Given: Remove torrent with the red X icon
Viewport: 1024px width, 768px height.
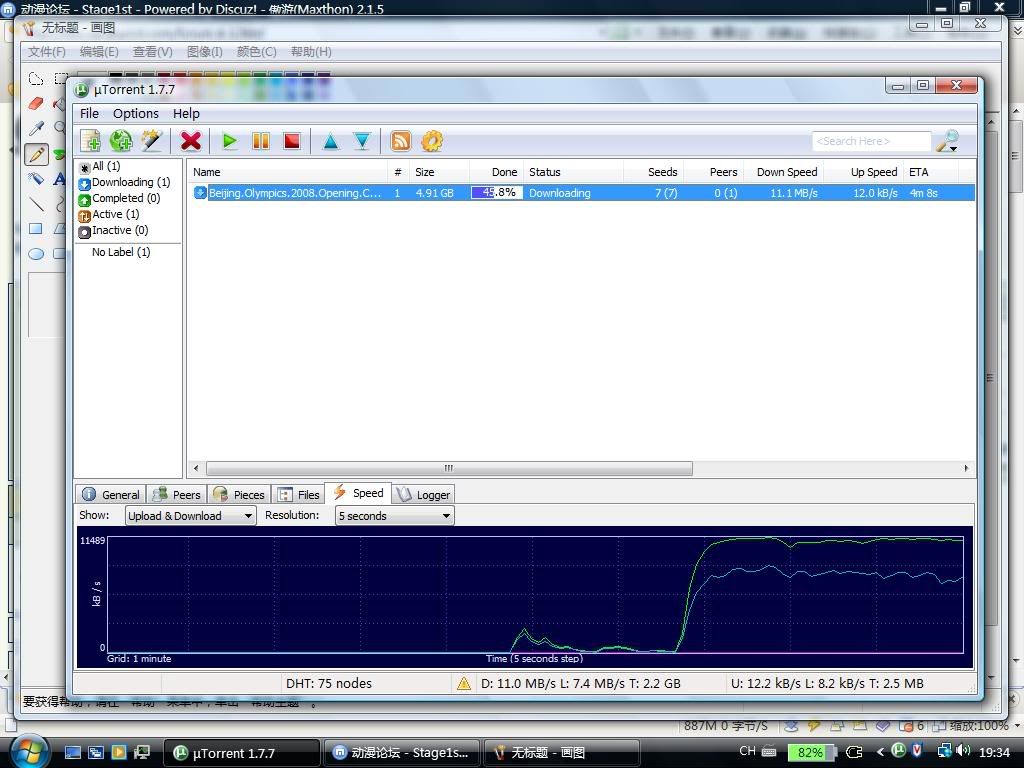Looking at the screenshot, I should pos(191,141).
